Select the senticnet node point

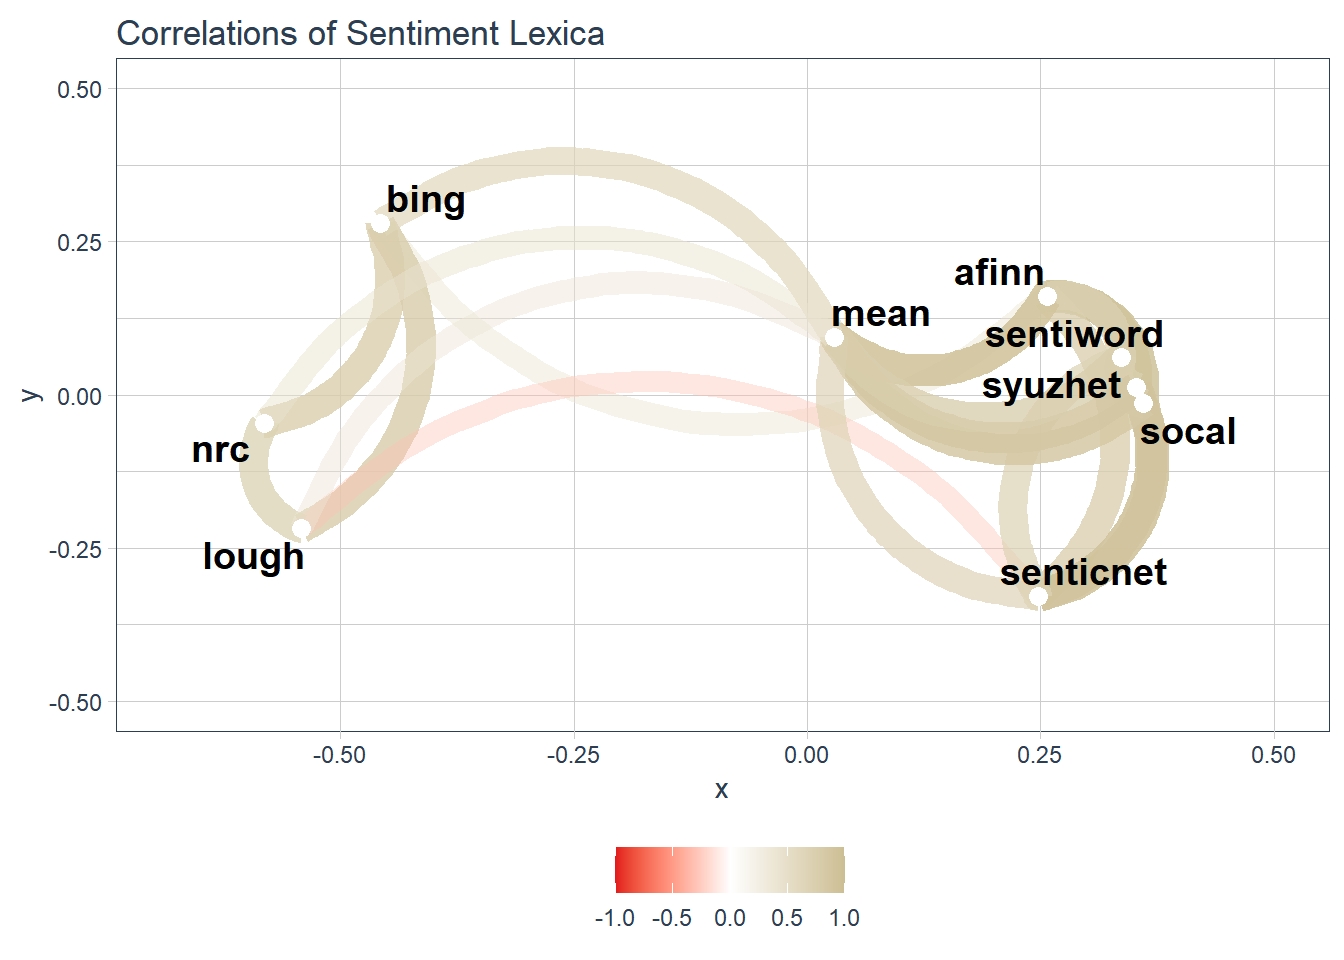point(1039,597)
